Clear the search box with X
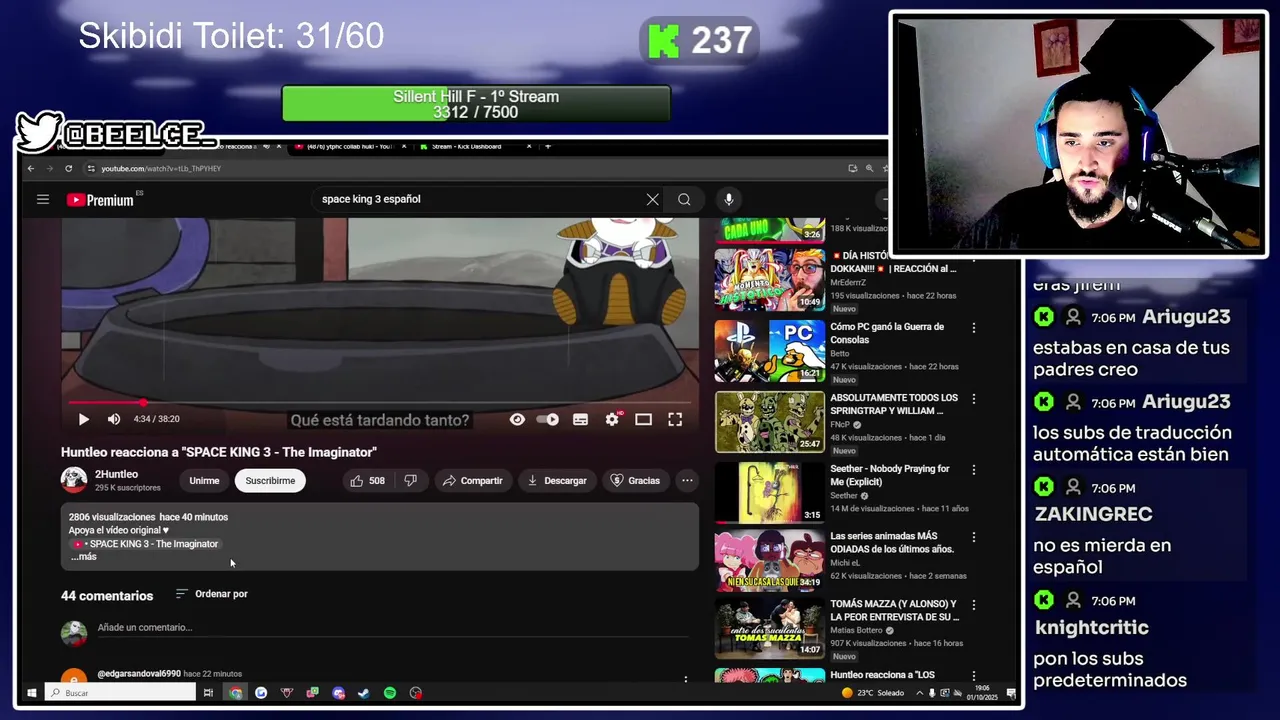Viewport: 1280px width, 720px height. (652, 199)
